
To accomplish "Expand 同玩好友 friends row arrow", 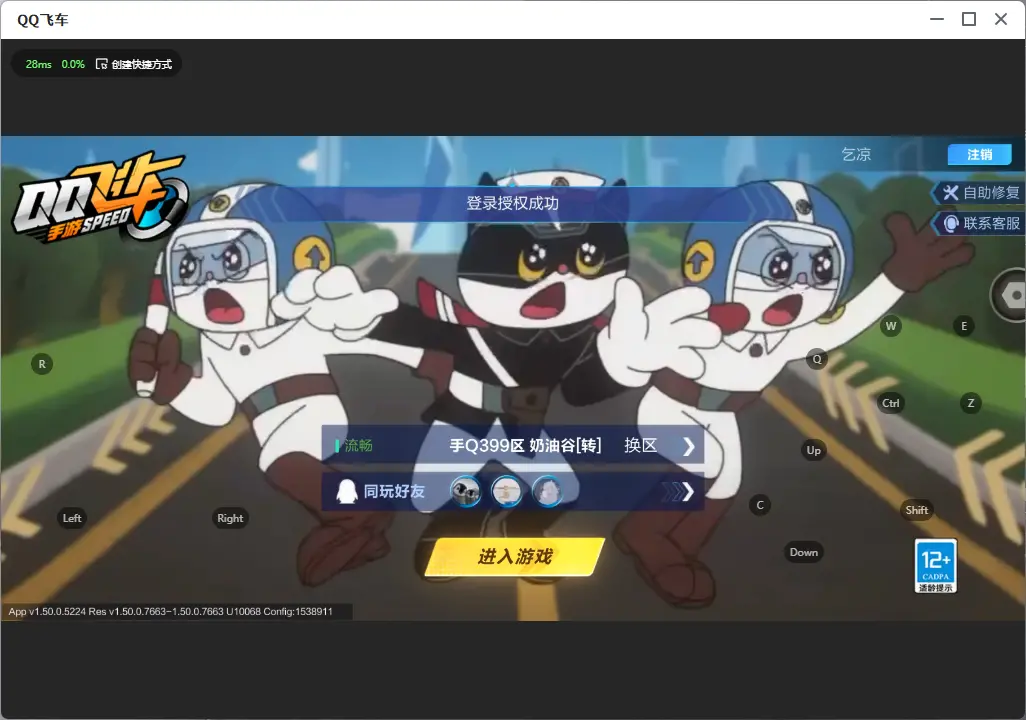I will pyautogui.click(x=679, y=492).
